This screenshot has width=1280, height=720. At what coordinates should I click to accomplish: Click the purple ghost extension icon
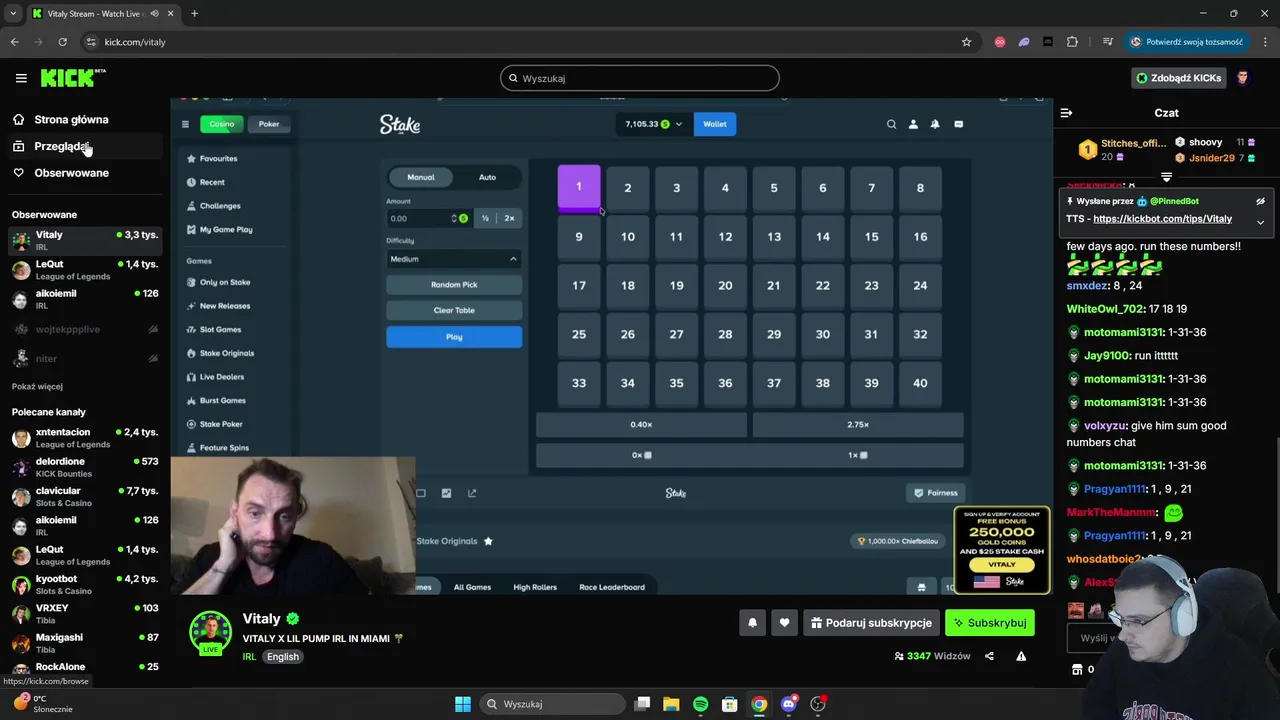(x=1024, y=42)
